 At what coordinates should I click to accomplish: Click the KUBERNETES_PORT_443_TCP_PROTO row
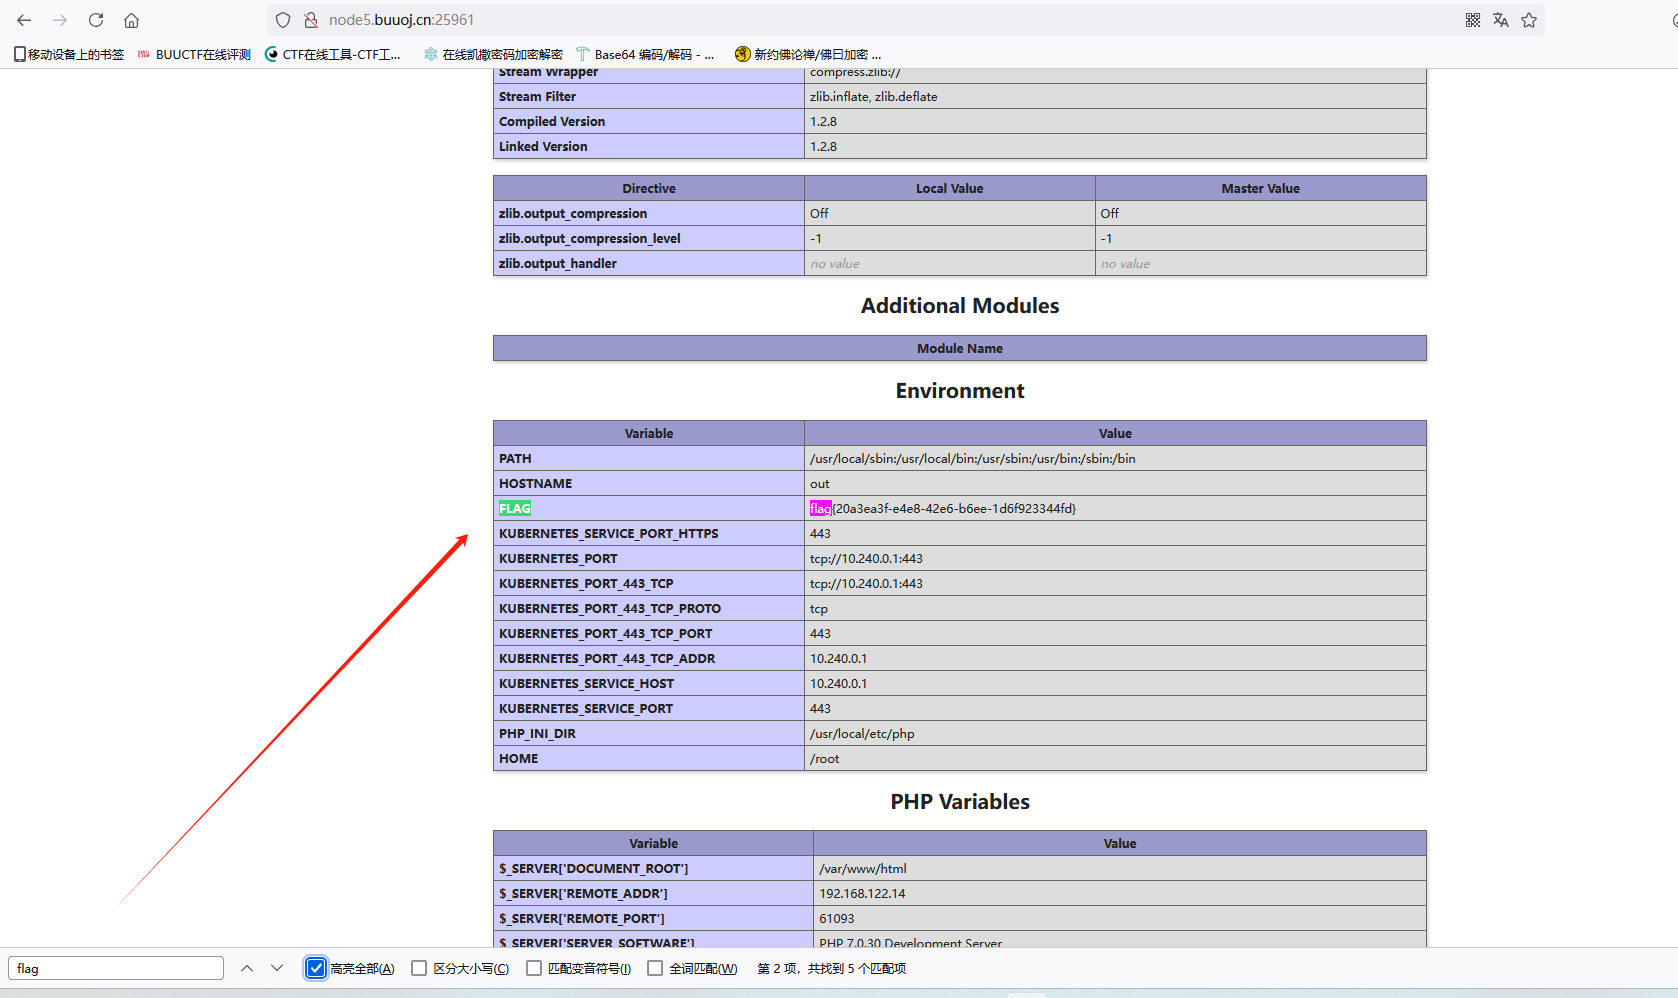(x=960, y=608)
